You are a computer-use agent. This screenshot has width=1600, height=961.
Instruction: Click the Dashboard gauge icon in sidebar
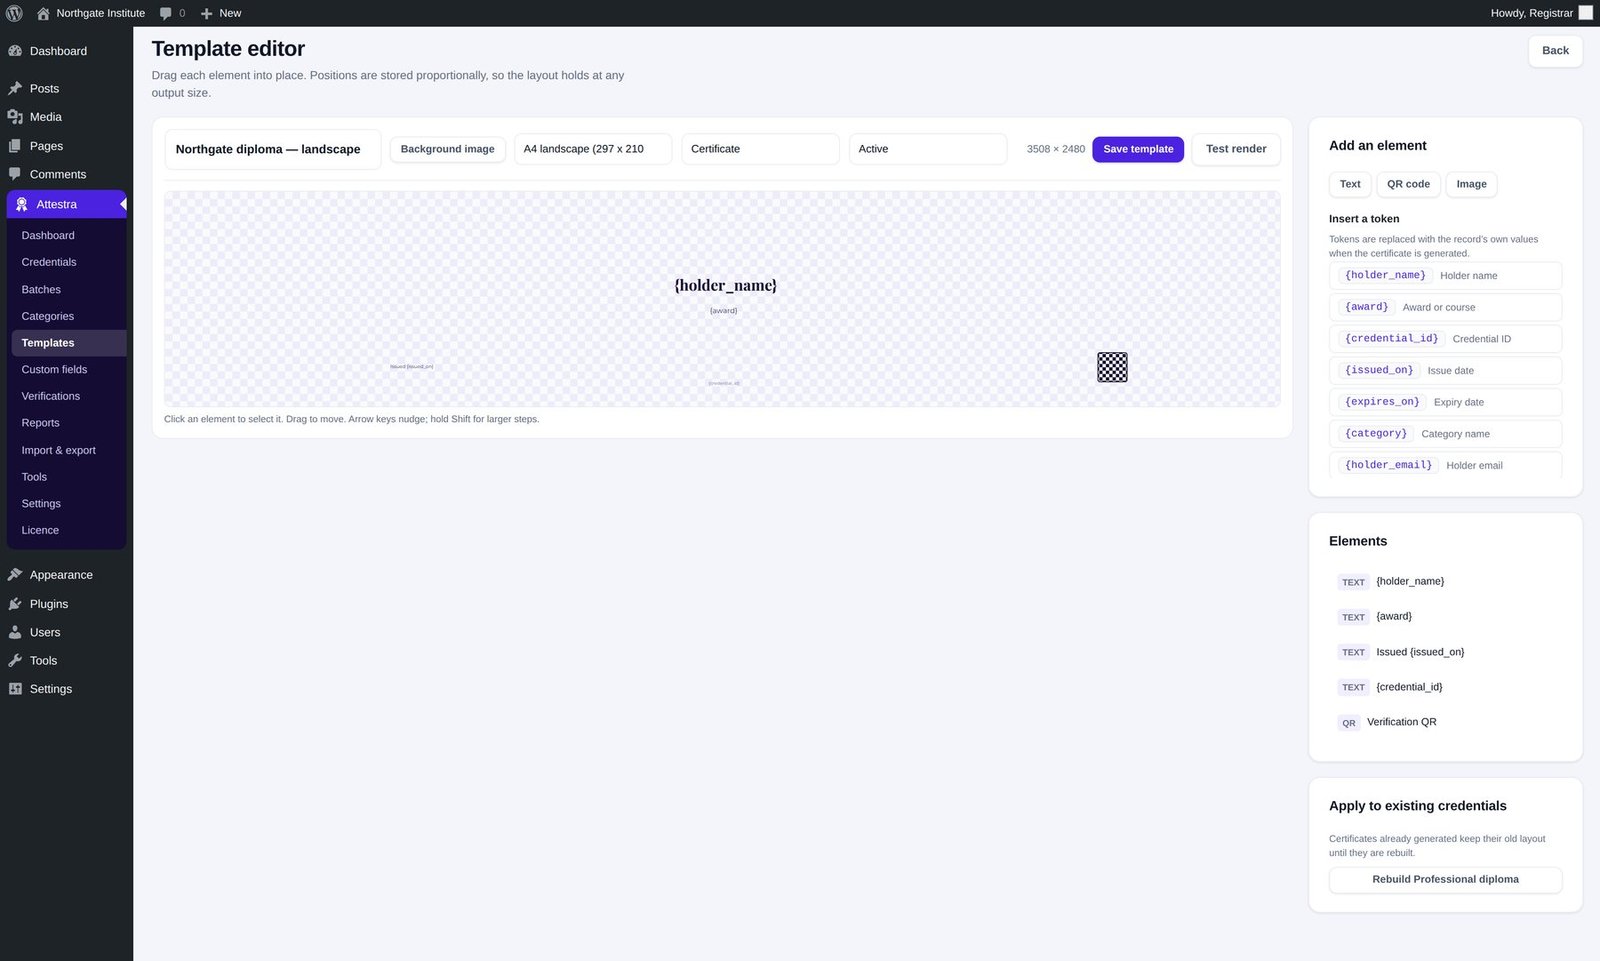coord(15,51)
